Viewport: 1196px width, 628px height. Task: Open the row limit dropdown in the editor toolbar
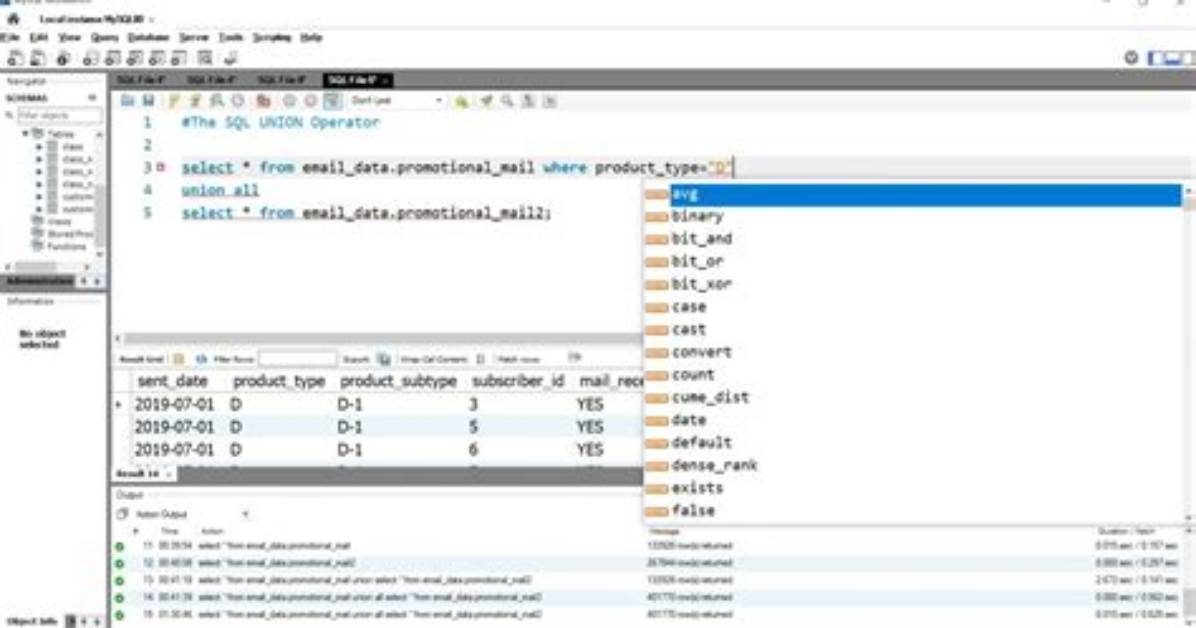coord(397,101)
